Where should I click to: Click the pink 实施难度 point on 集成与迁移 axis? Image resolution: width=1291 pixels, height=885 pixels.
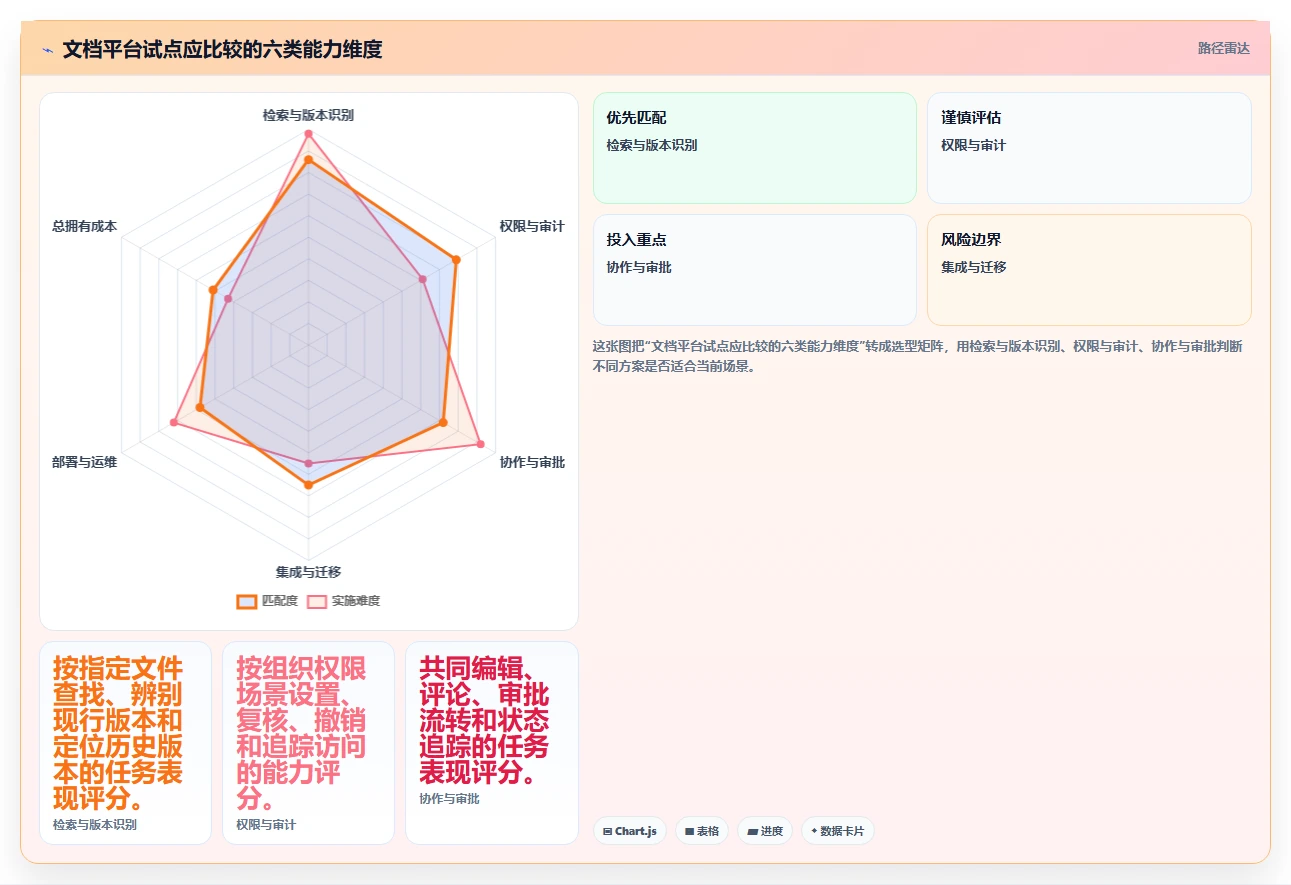tap(308, 464)
